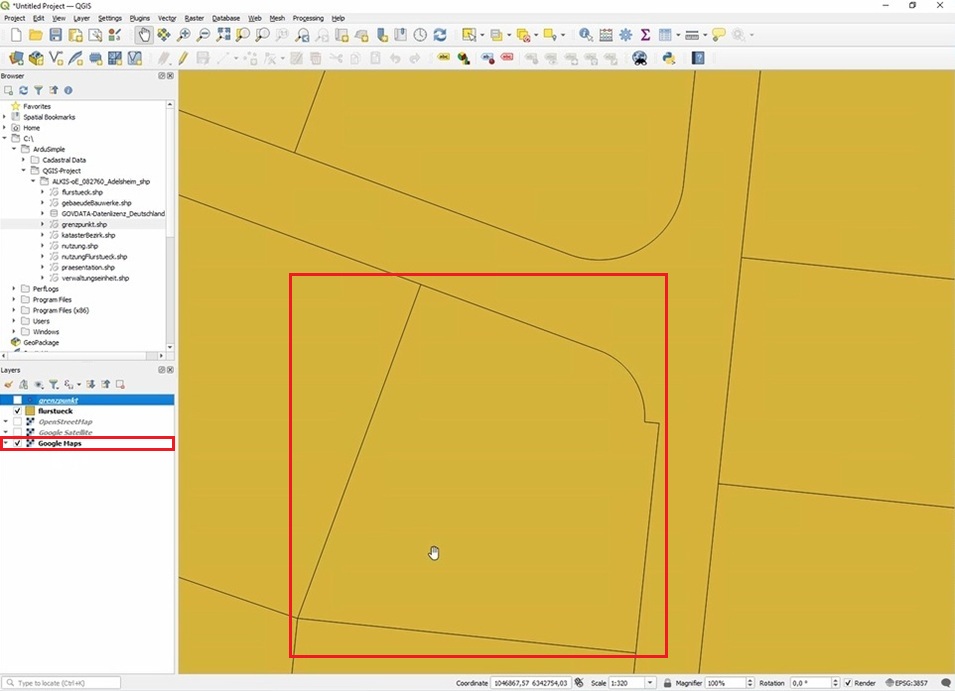Open the Python Console icon

[x=668, y=58]
